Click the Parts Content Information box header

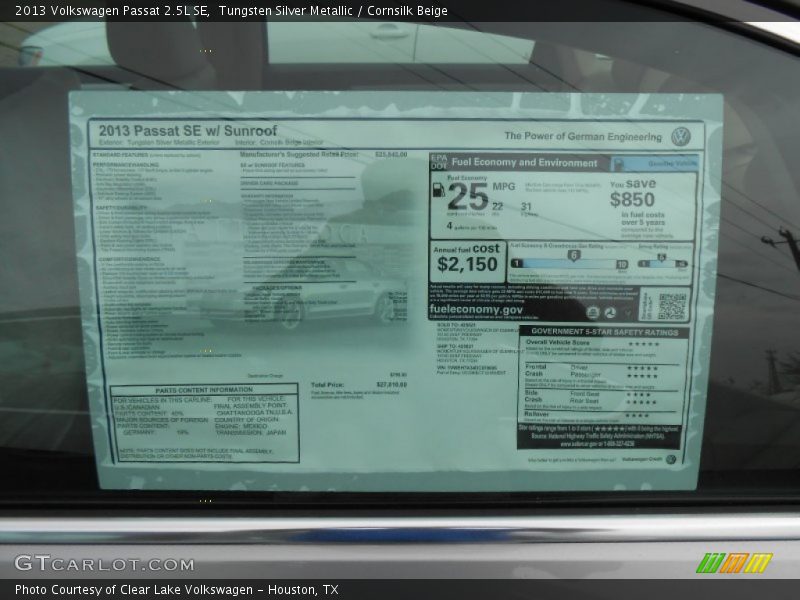[x=203, y=390]
